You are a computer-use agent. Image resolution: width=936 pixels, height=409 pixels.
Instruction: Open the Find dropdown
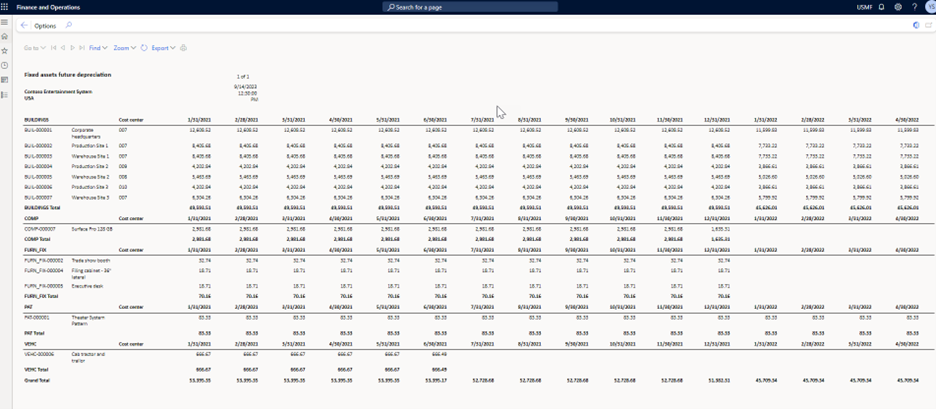[98, 48]
